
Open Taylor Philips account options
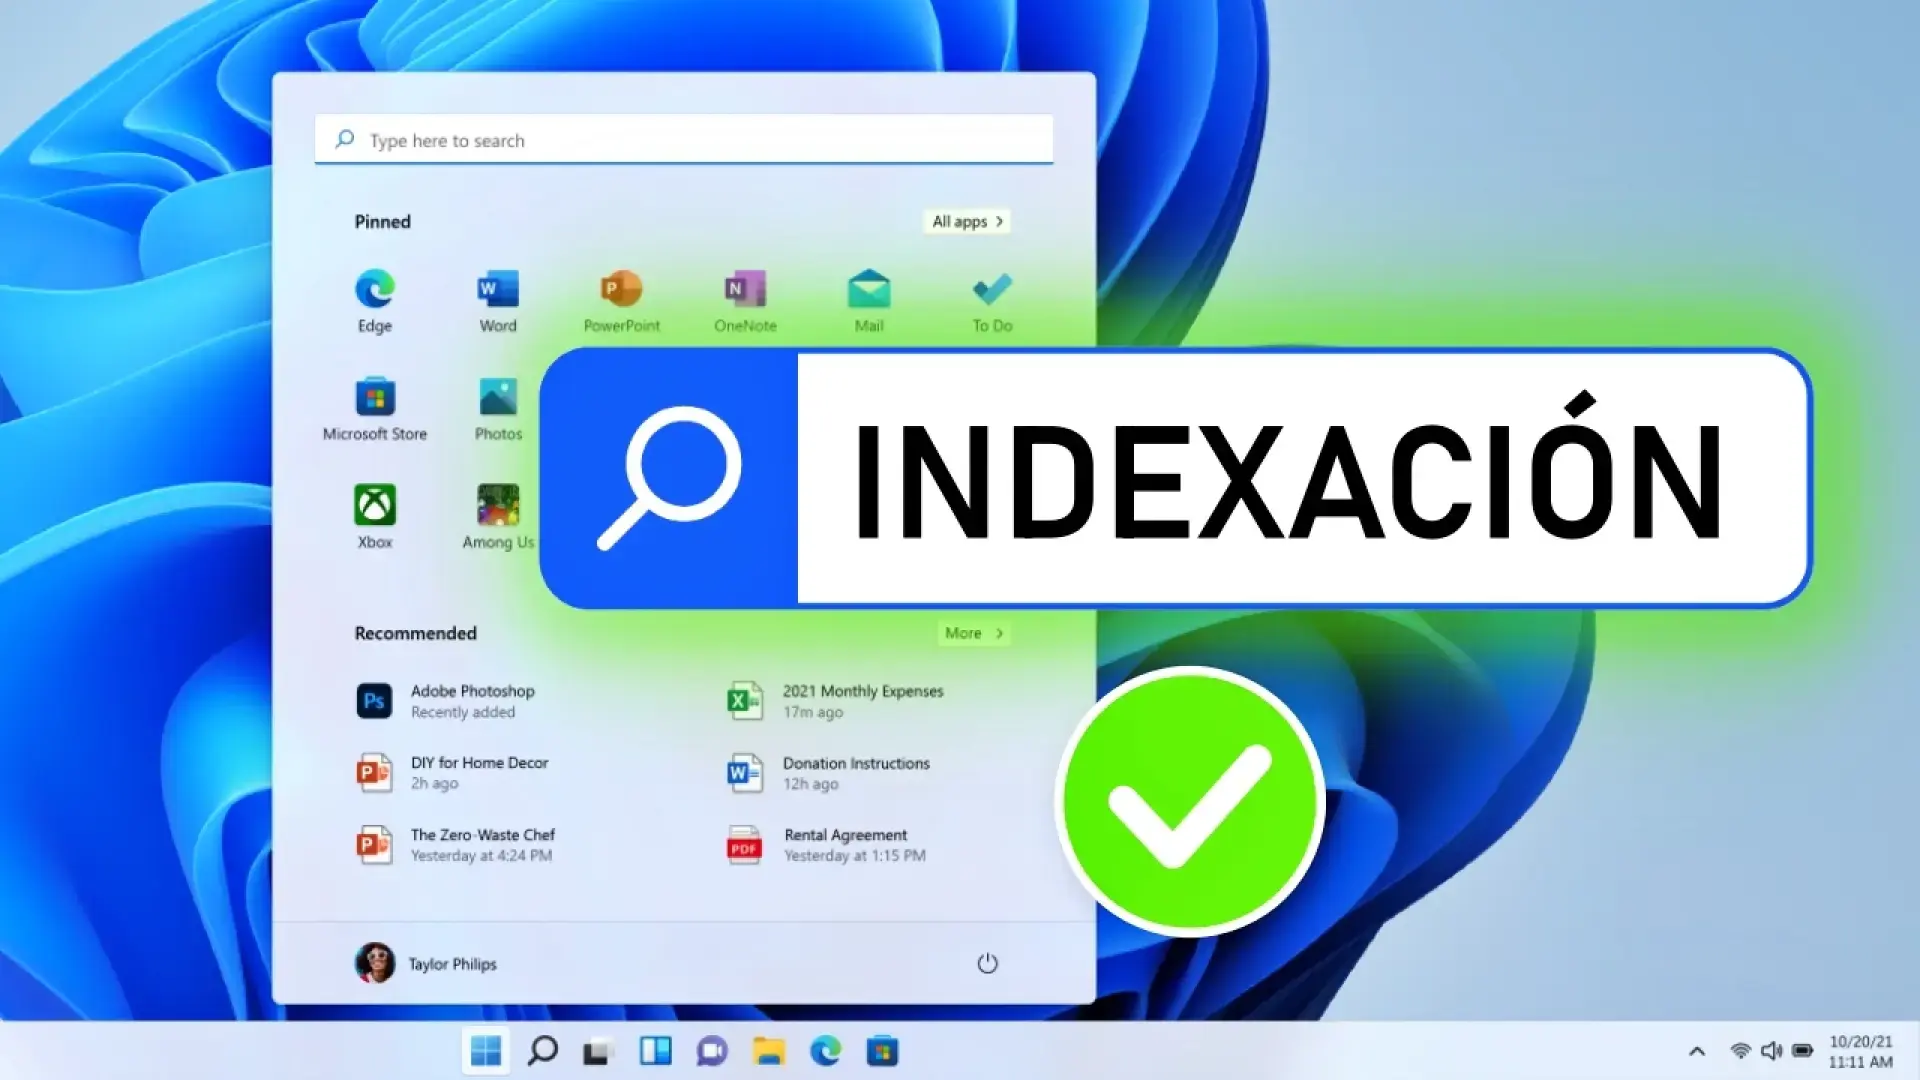click(430, 963)
